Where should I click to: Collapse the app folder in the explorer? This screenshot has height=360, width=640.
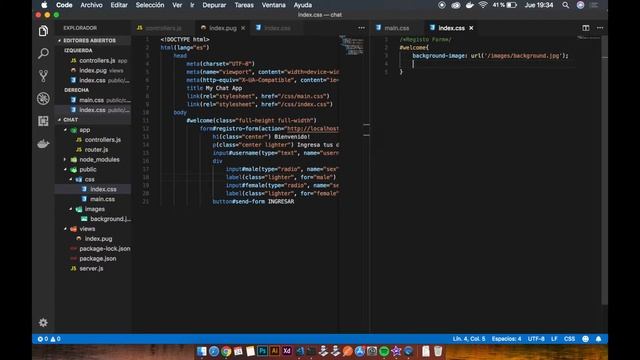point(65,130)
